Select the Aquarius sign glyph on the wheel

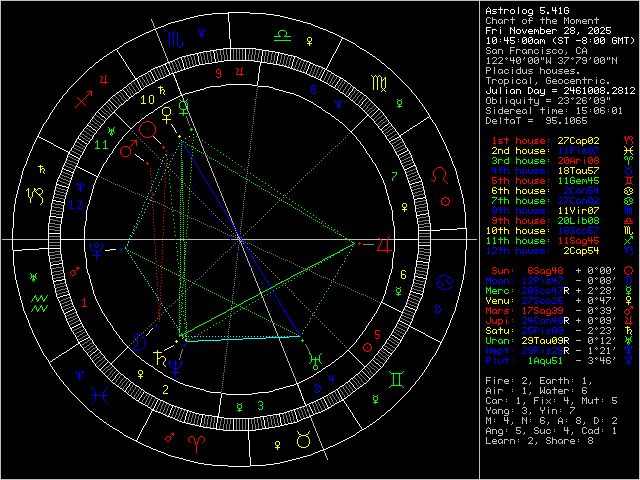40,304
